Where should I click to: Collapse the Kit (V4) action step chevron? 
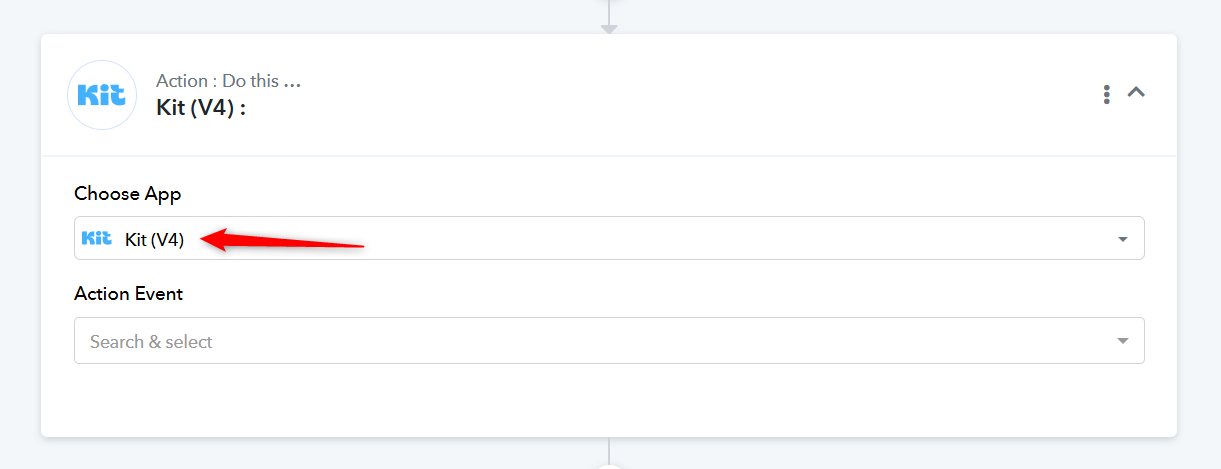click(1136, 92)
